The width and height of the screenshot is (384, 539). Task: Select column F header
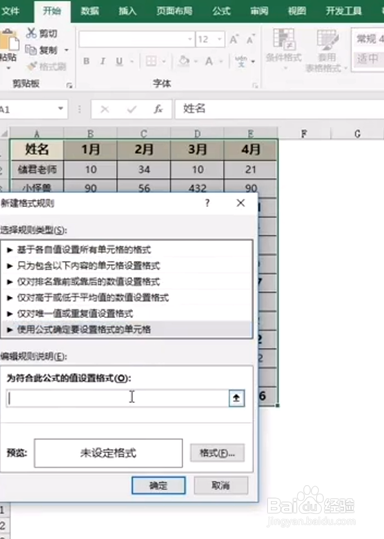tap(304, 133)
